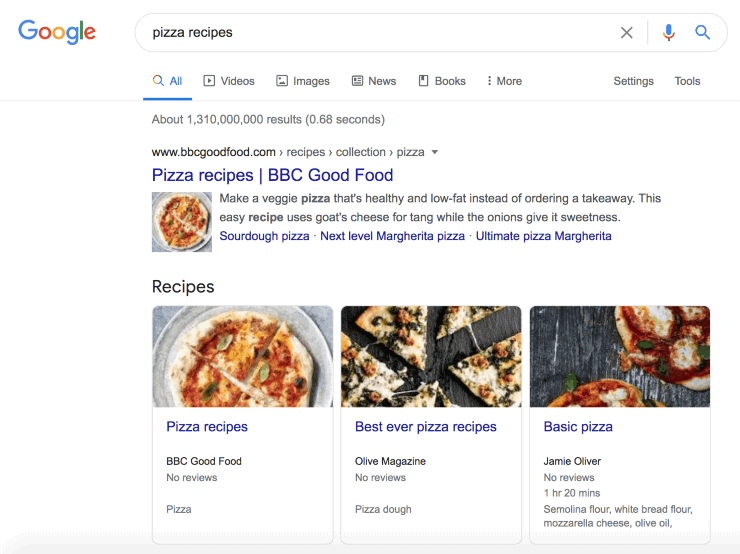Screen dimensions: 740x554
Task: Expand the arrow beside the bbcgoodfood URL
Action: coord(434,153)
